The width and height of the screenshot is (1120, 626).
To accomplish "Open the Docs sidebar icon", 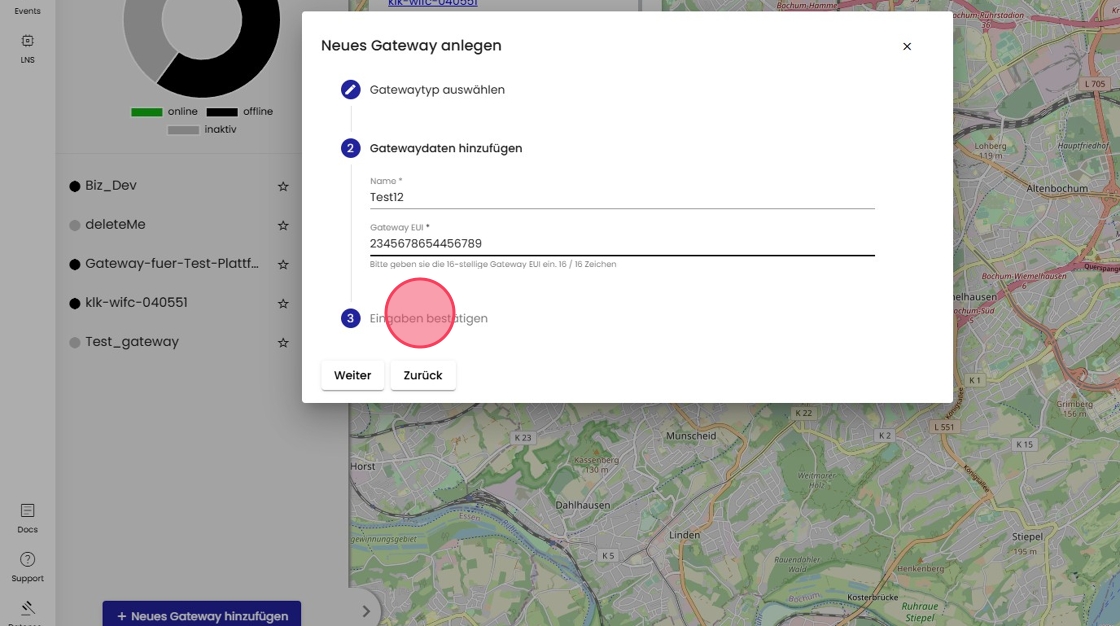I will coord(27,511).
